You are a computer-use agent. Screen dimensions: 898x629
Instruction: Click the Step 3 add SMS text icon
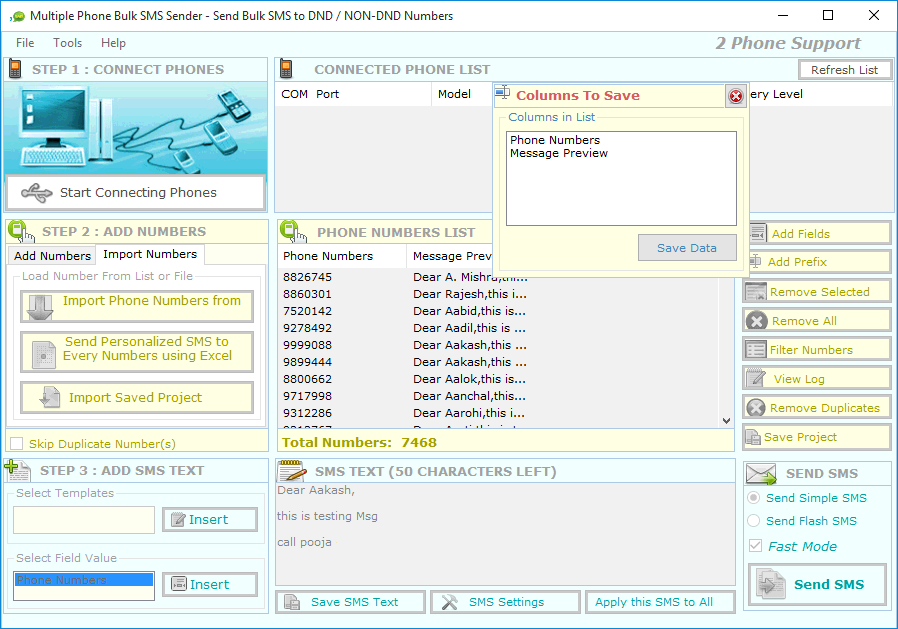click(x=17, y=470)
